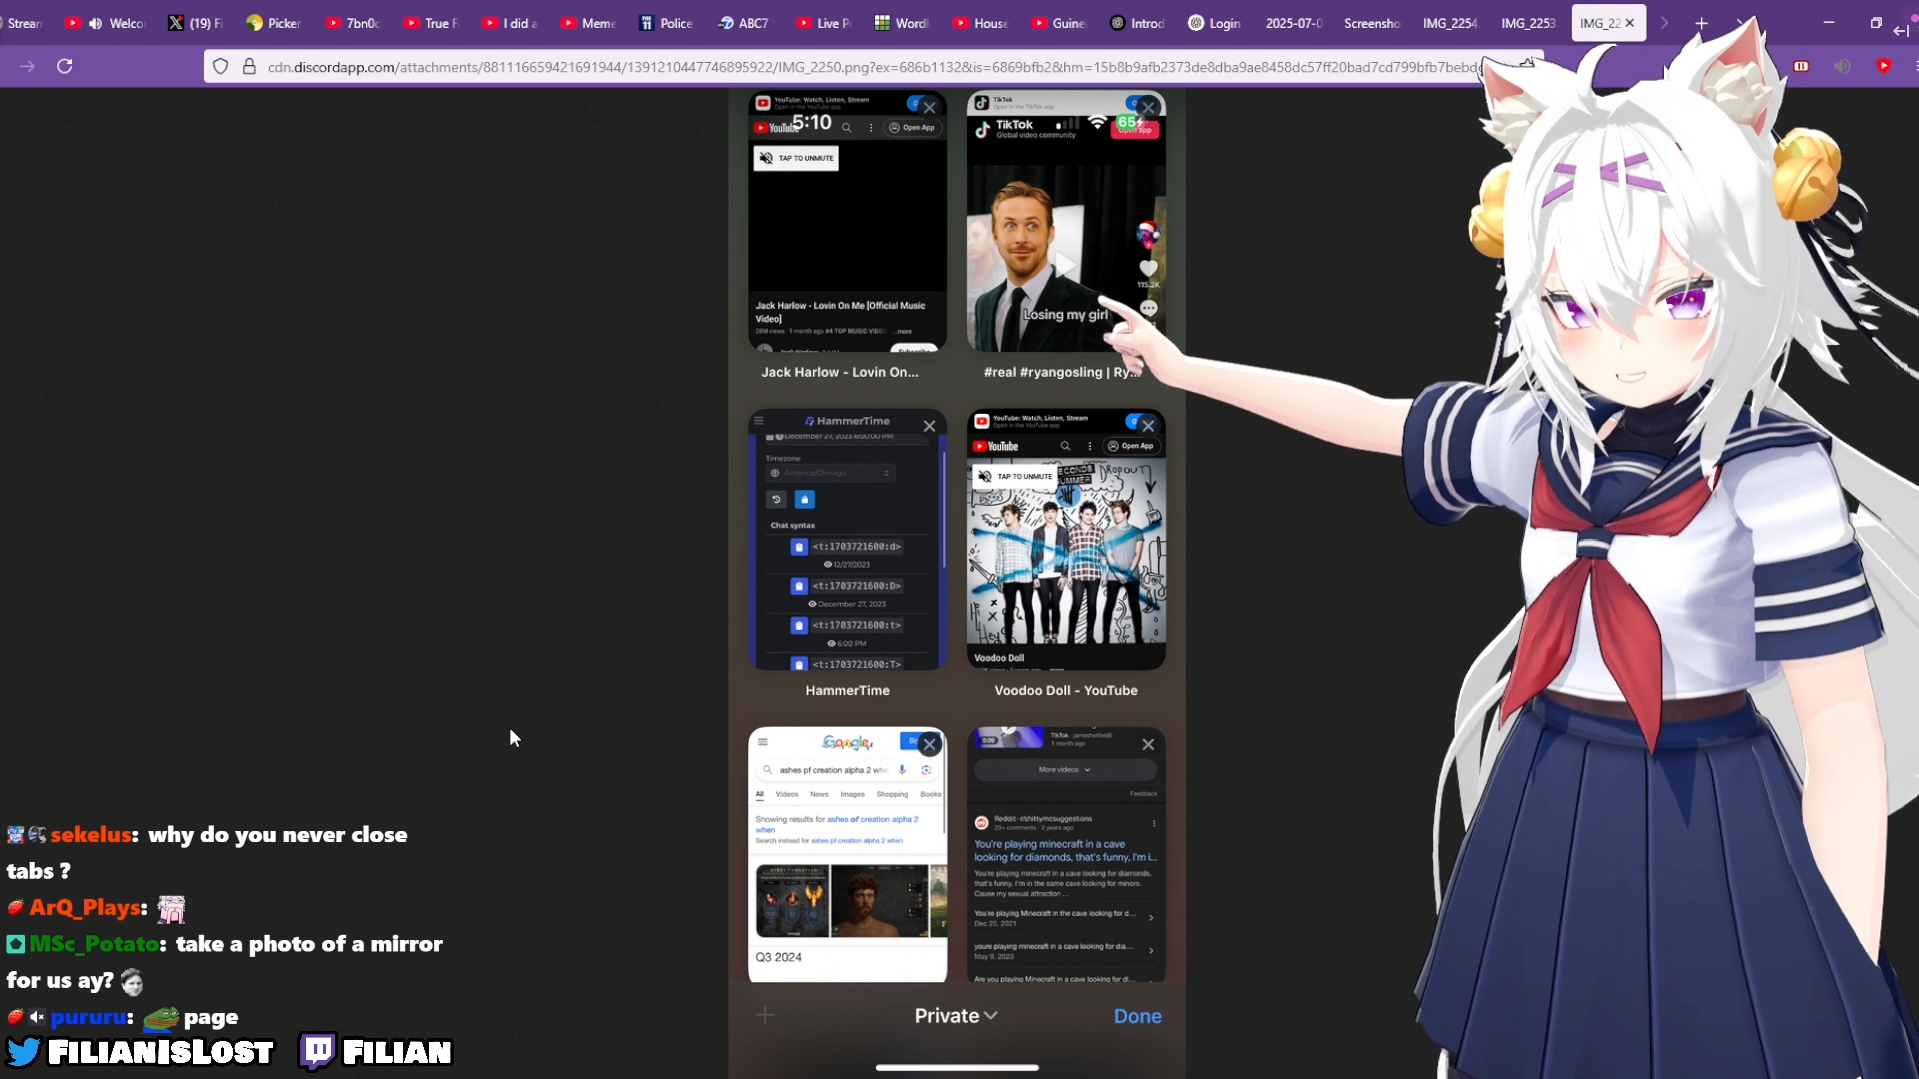The height and width of the screenshot is (1079, 1919).
Task: Click the muted speaker icon on Welcome tab
Action: [96, 23]
